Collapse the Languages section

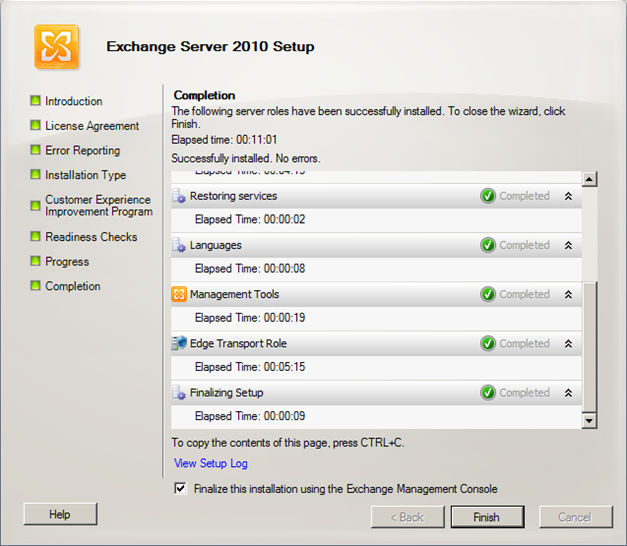click(x=568, y=245)
